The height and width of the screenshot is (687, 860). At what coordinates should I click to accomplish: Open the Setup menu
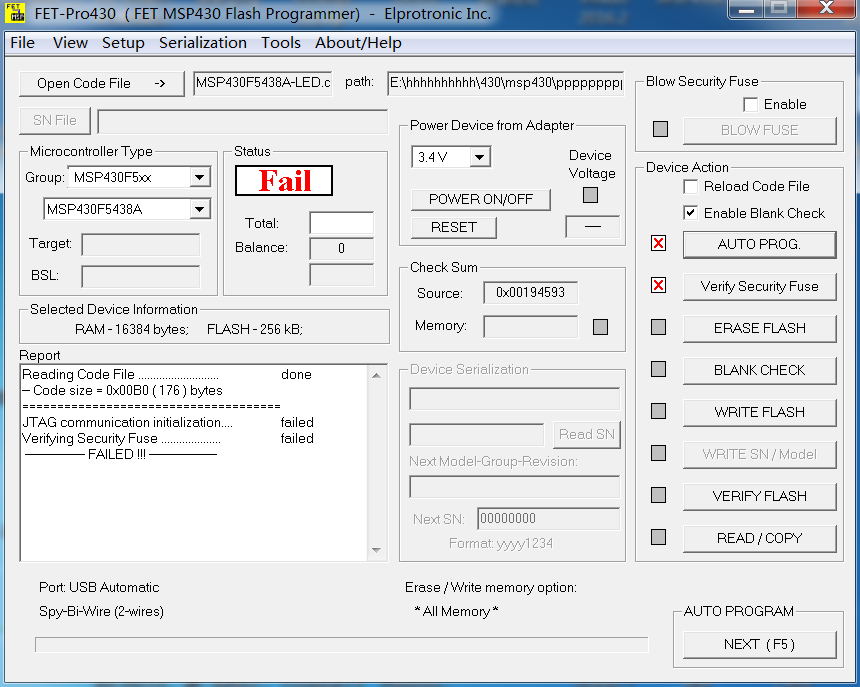[123, 43]
